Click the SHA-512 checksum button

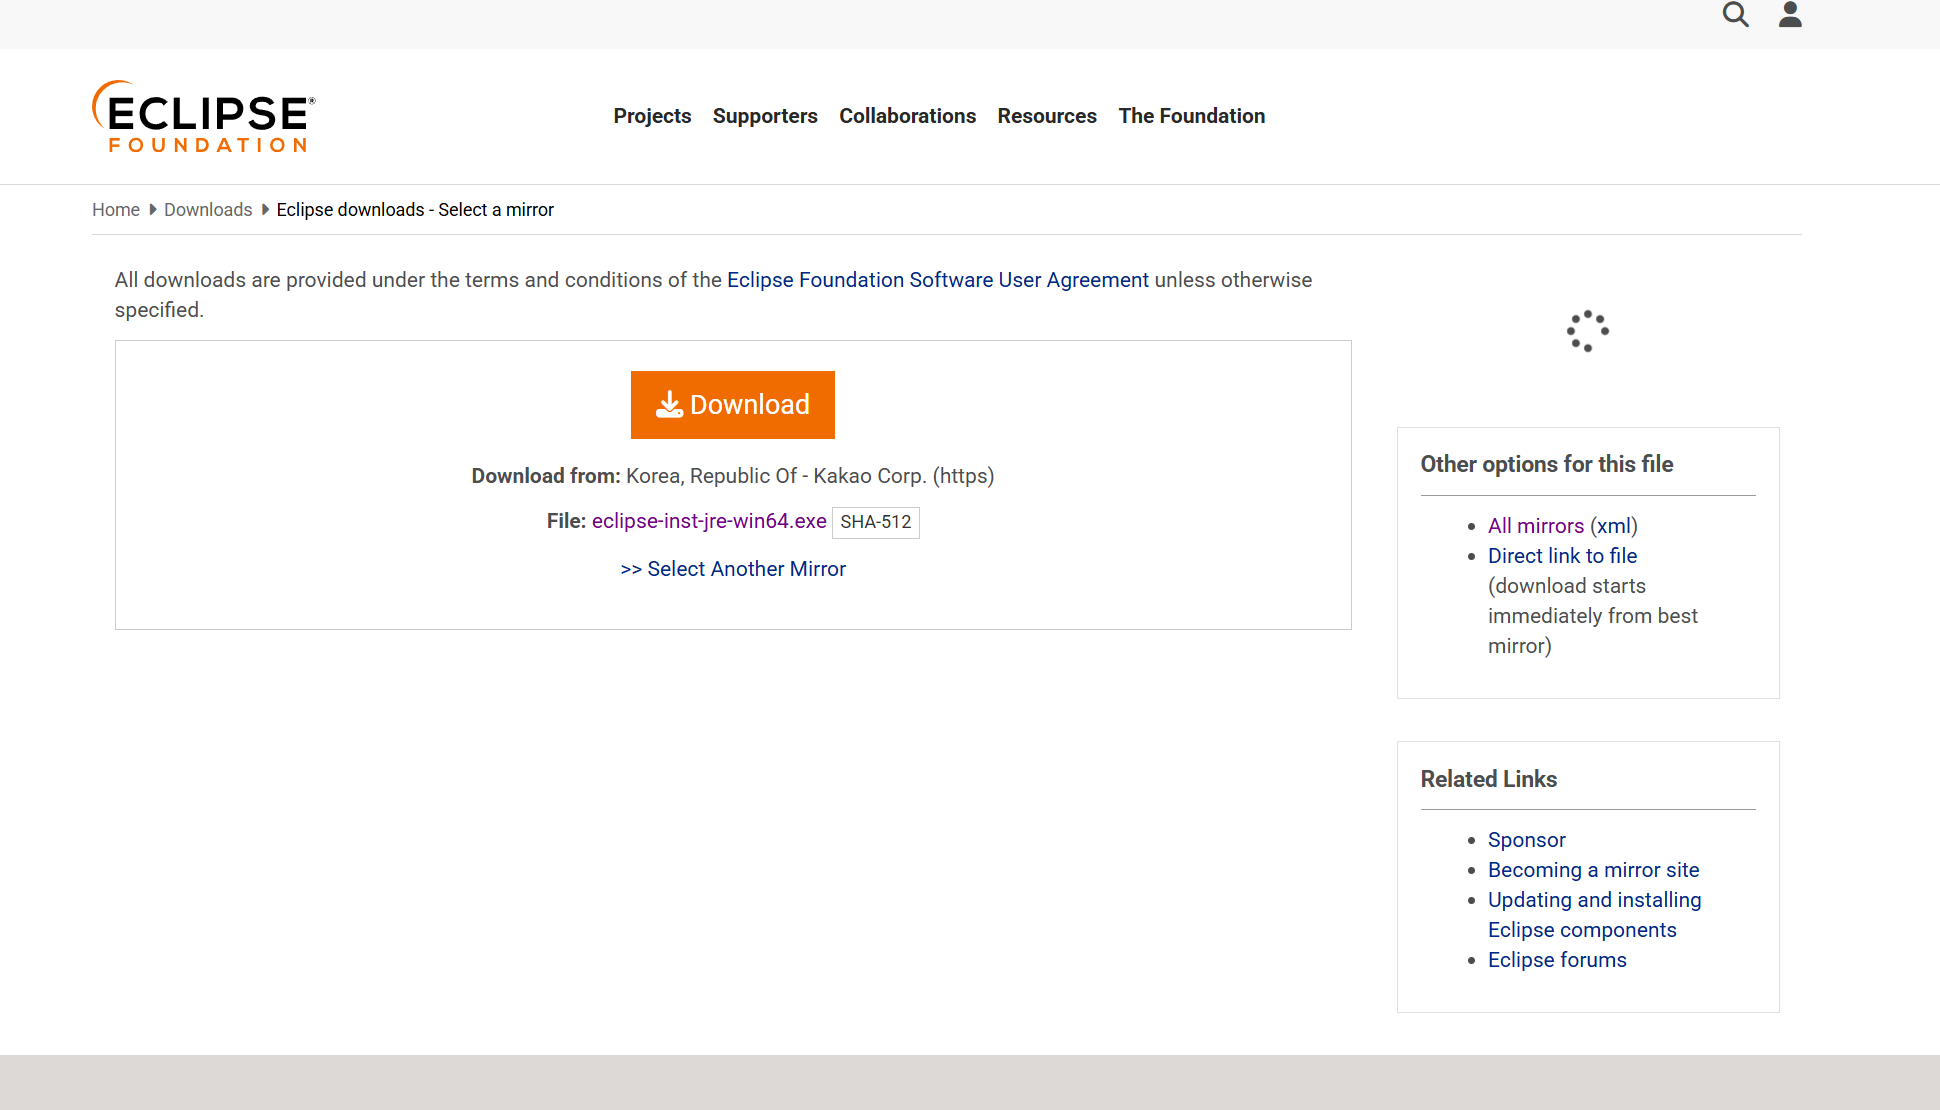click(x=875, y=522)
